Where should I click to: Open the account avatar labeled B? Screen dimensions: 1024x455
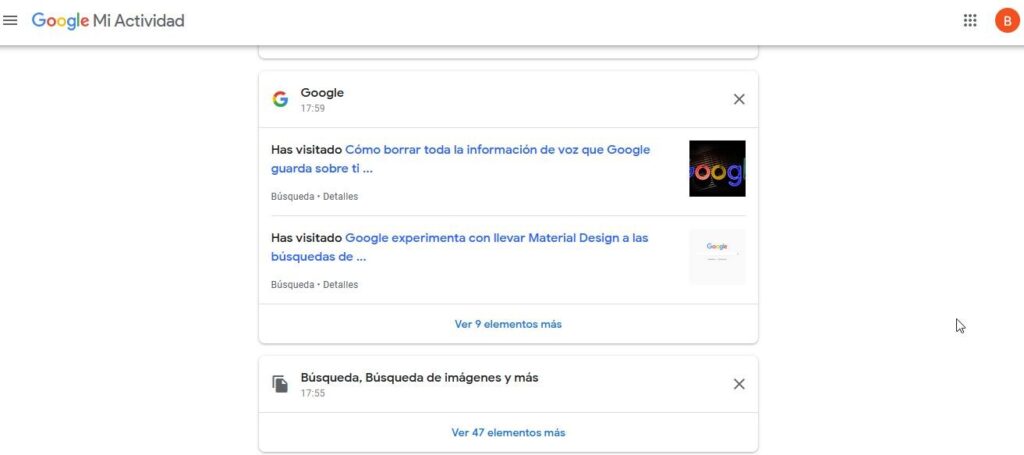[1007, 20]
